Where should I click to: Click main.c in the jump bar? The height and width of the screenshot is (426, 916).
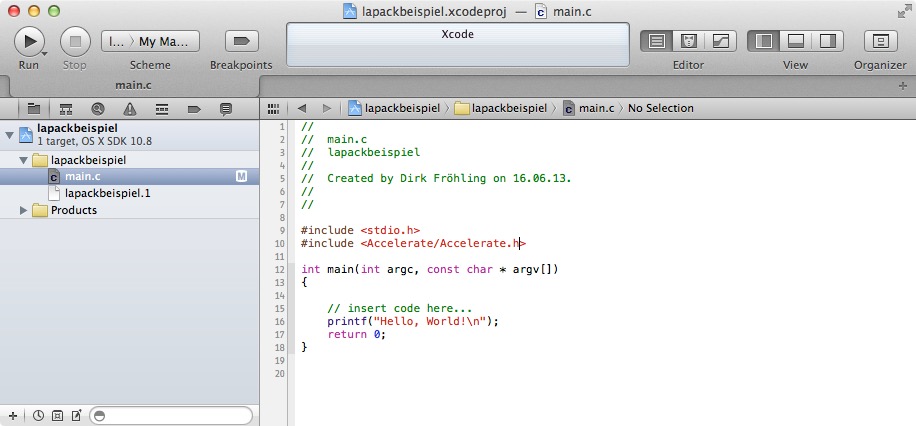tap(596, 108)
